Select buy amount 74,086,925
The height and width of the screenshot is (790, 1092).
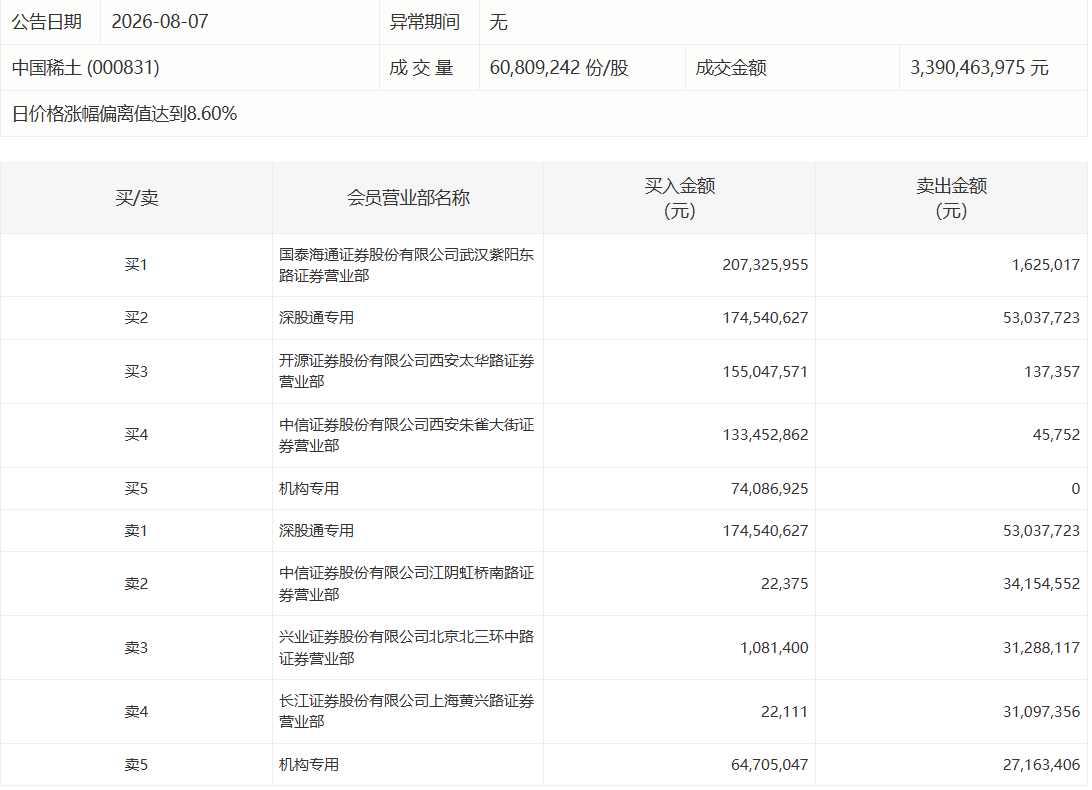(x=769, y=488)
